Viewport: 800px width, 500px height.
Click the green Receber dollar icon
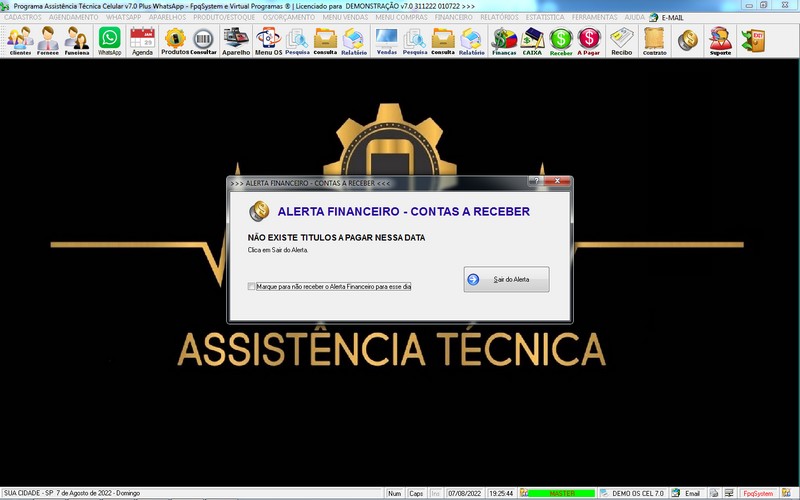tap(561, 41)
